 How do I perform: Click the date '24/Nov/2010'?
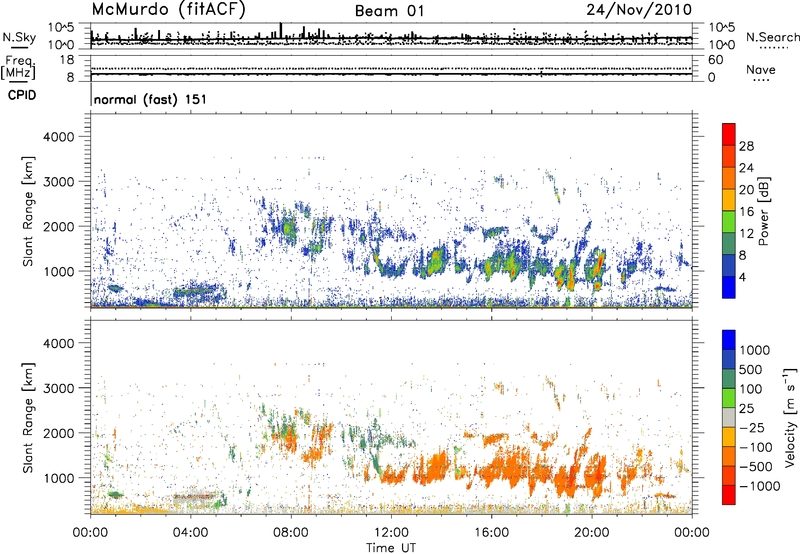tap(639, 10)
